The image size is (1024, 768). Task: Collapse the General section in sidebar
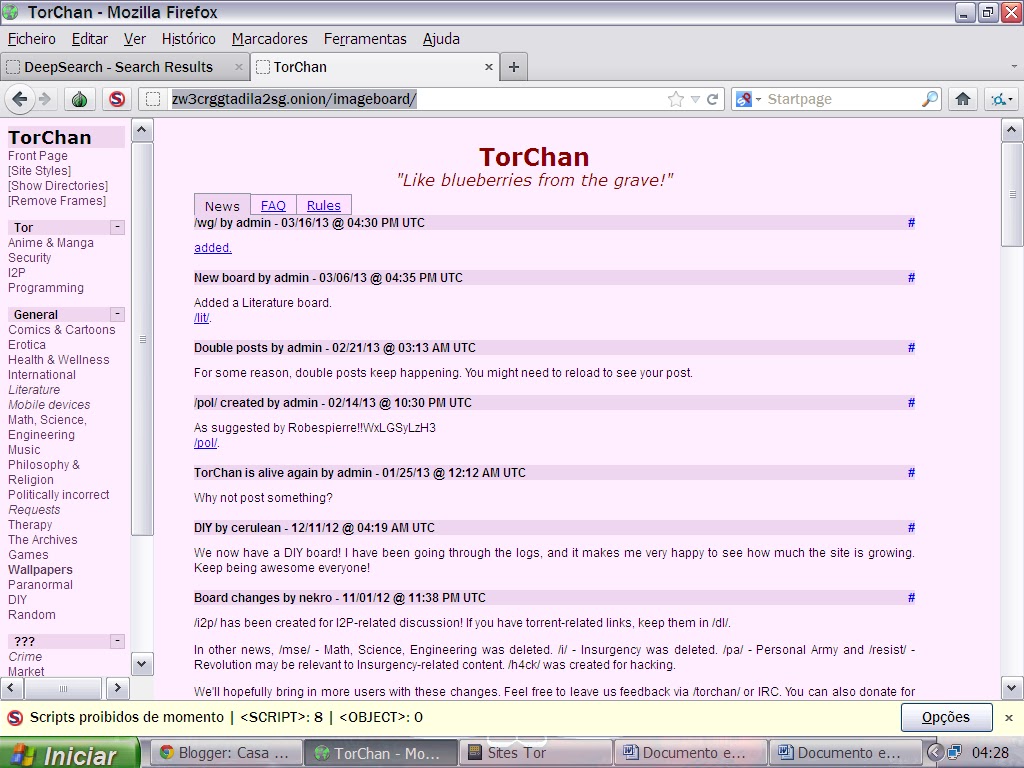[117, 313]
